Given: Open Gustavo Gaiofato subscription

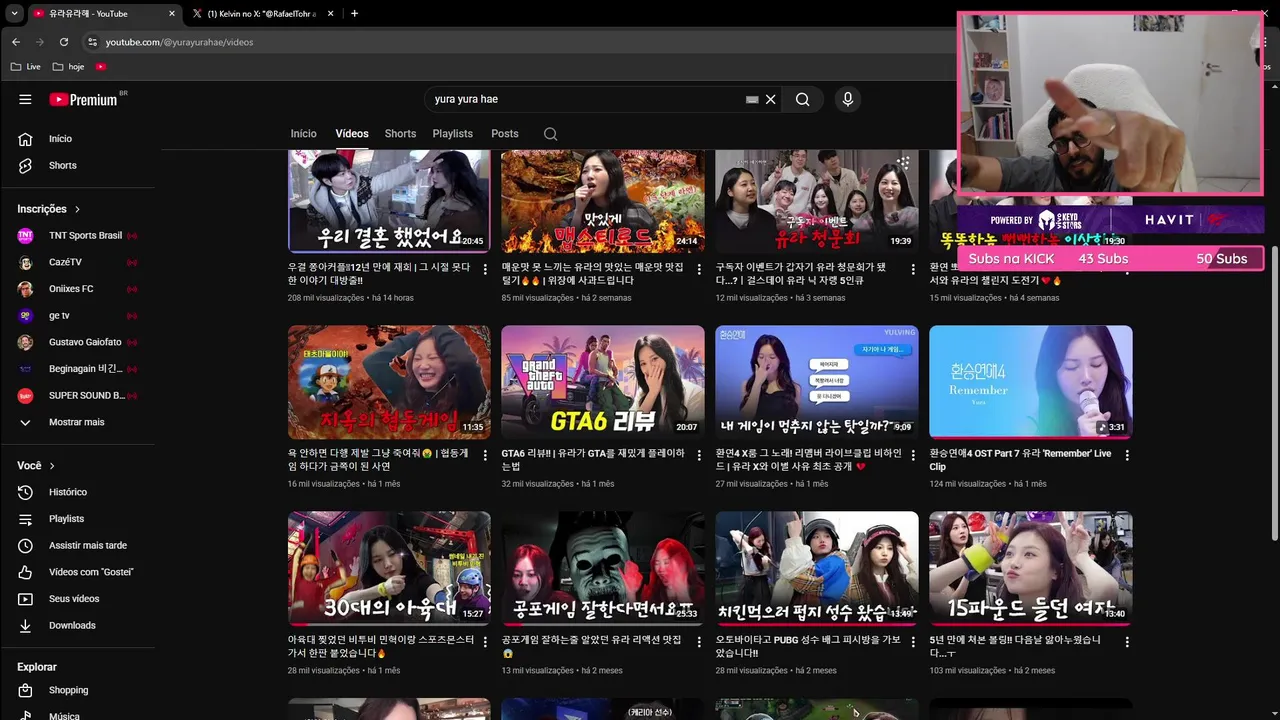Looking at the screenshot, I should coord(85,342).
